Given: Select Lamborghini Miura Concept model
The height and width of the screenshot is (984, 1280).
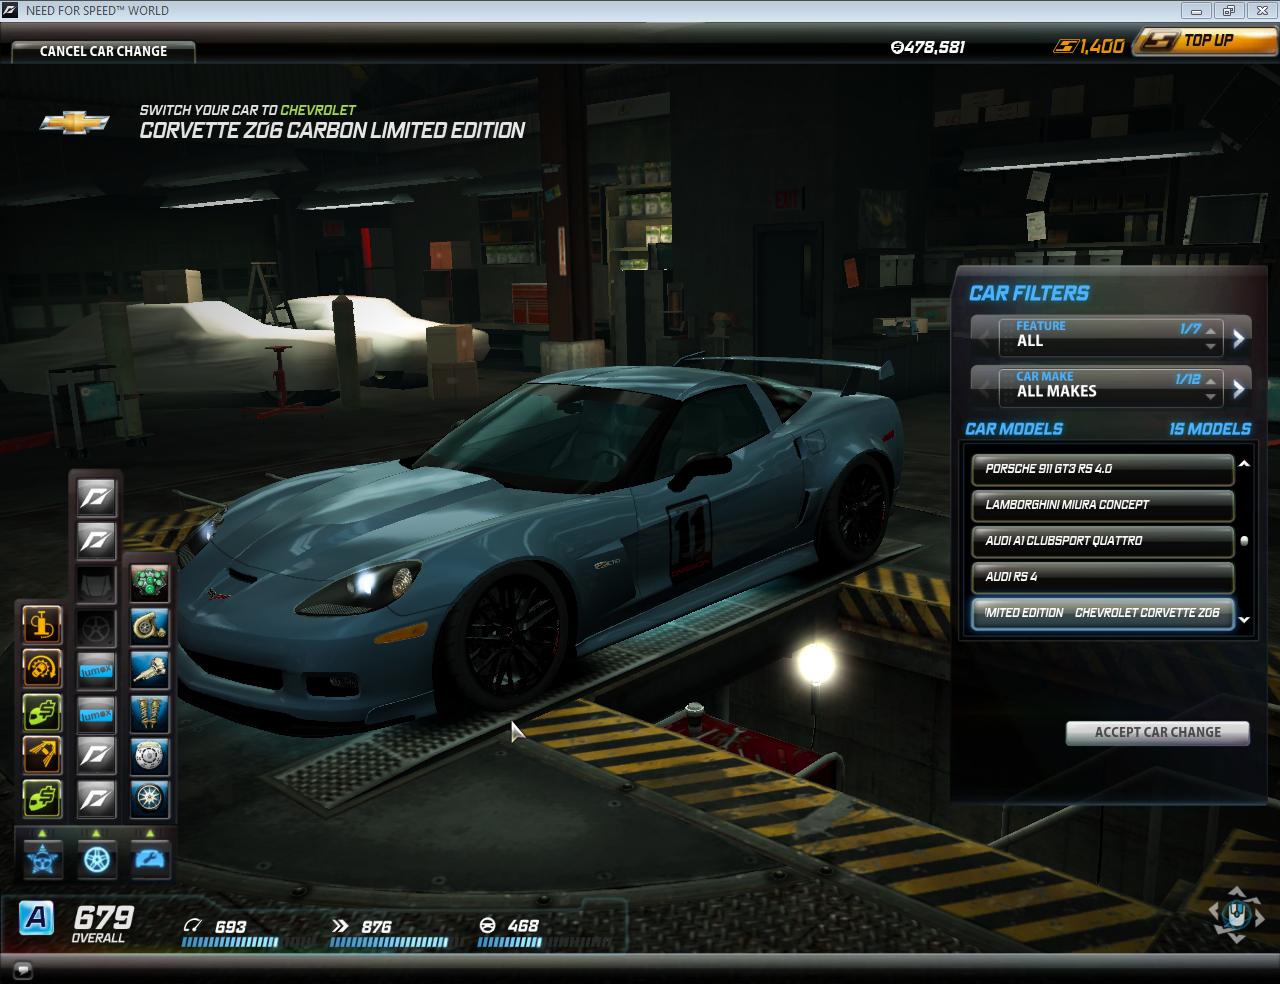Looking at the screenshot, I should [1103, 505].
